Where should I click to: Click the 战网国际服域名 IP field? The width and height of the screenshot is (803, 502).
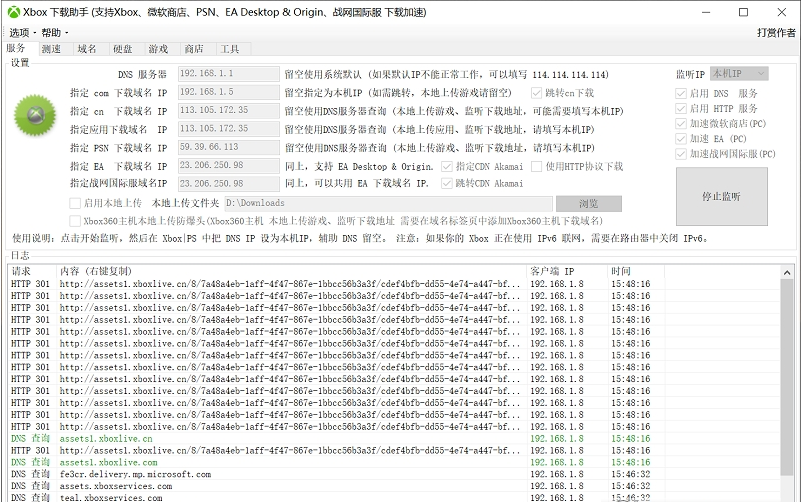point(229,184)
